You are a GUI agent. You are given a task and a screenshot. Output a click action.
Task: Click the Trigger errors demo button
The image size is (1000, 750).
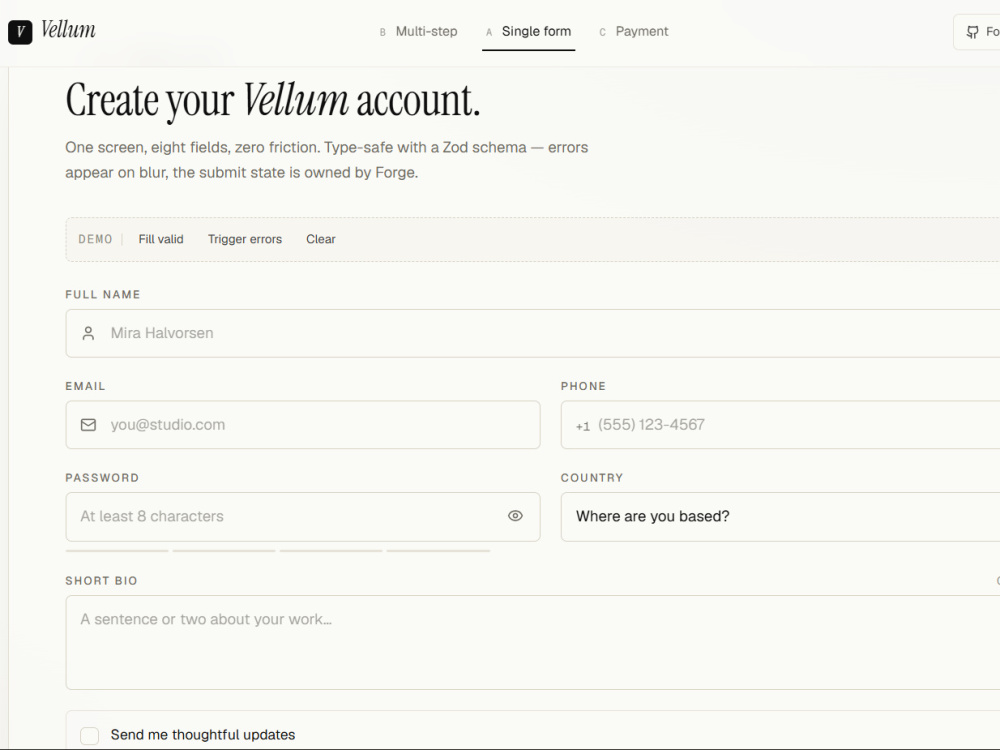pos(245,239)
